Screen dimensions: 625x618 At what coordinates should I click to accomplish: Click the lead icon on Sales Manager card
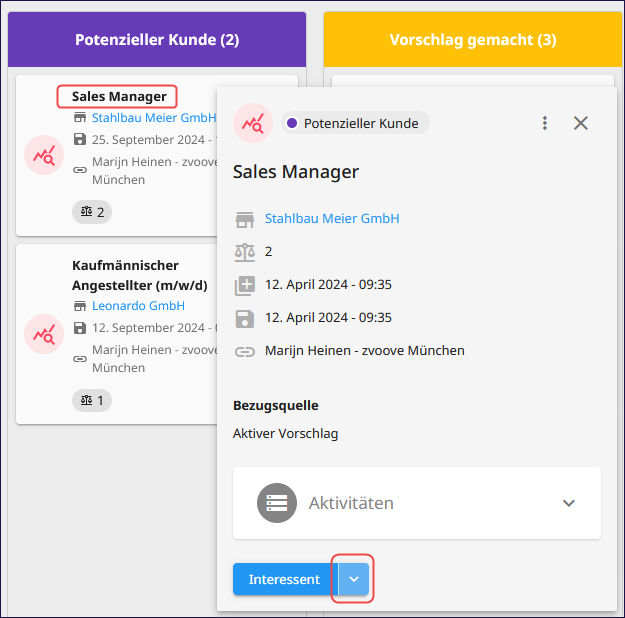click(x=44, y=155)
